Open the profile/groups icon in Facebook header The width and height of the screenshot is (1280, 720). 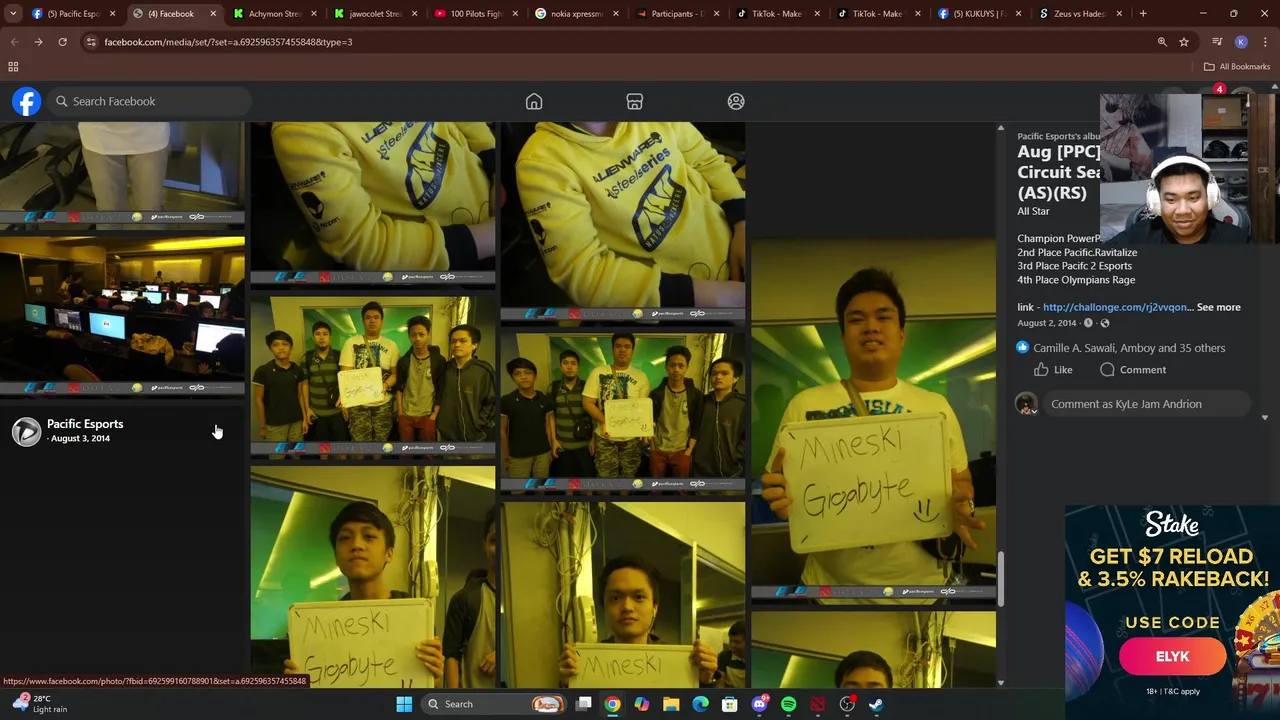click(x=736, y=101)
